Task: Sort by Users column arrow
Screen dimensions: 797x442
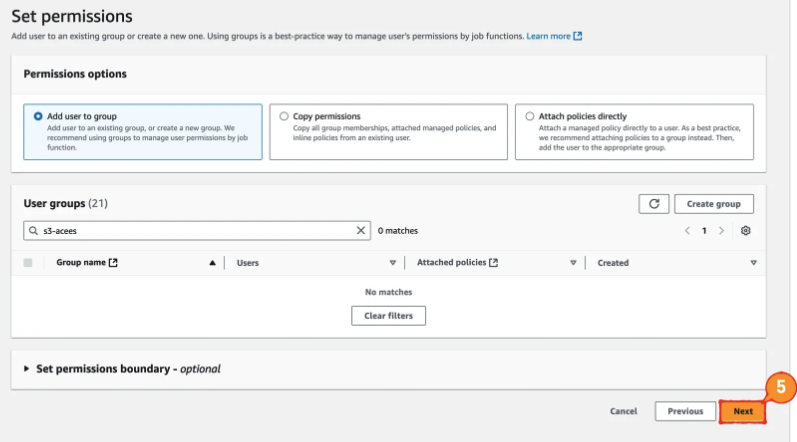Action: pyautogui.click(x=392, y=263)
